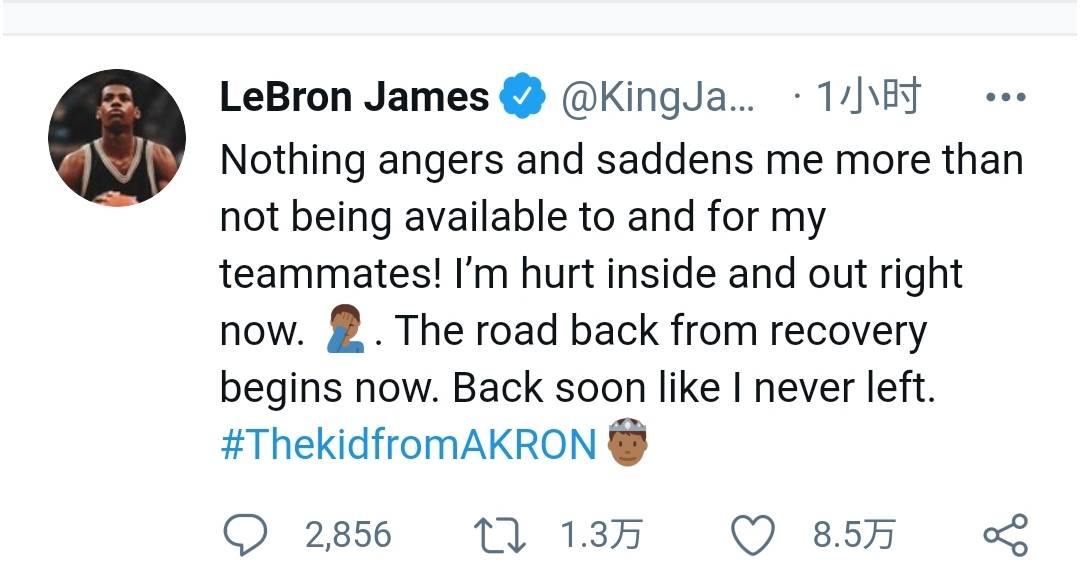Click the prince crown emoji
The height and width of the screenshot is (583, 1080).
coord(627,442)
